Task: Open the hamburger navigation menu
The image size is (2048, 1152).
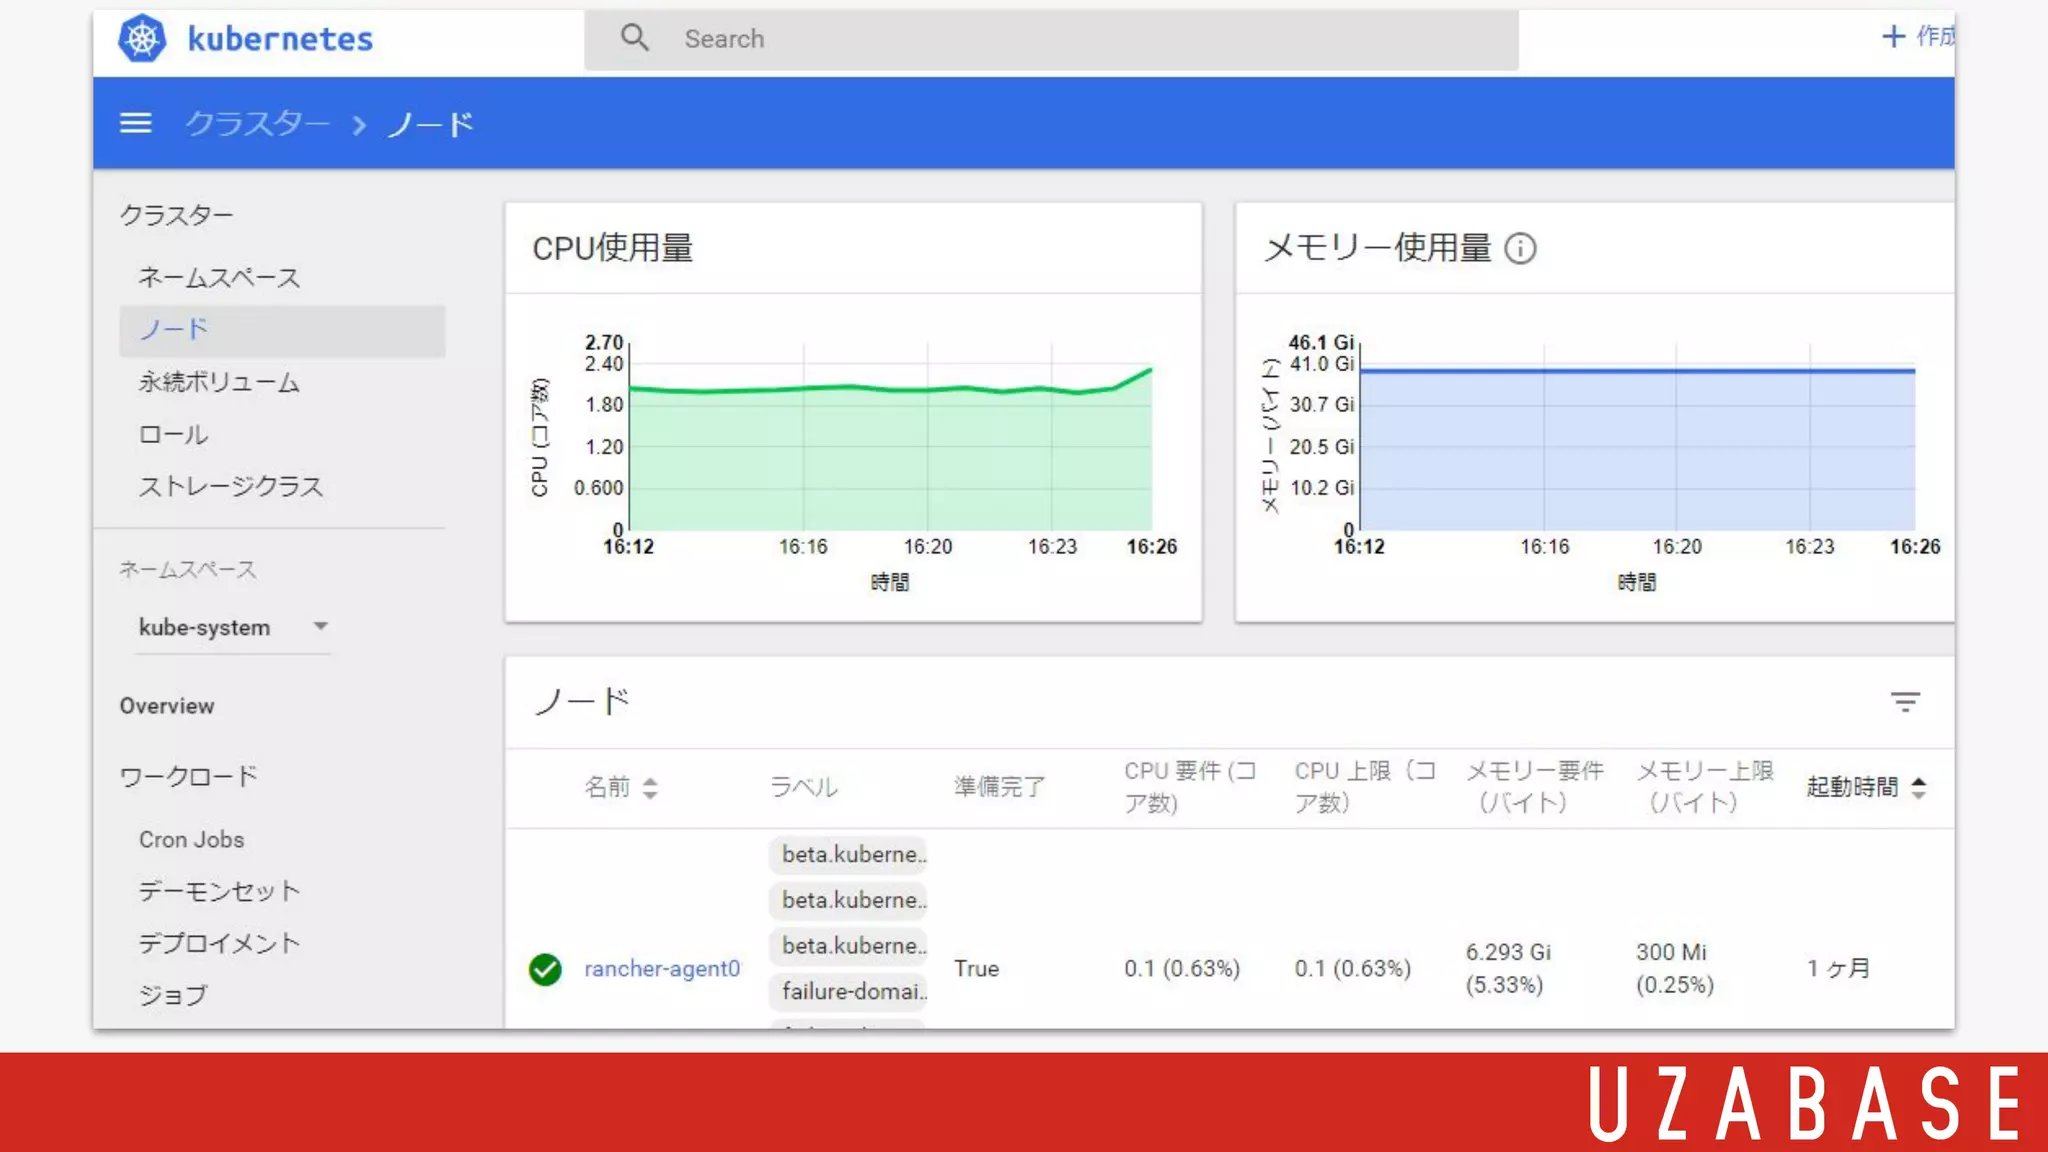Action: tap(136, 123)
